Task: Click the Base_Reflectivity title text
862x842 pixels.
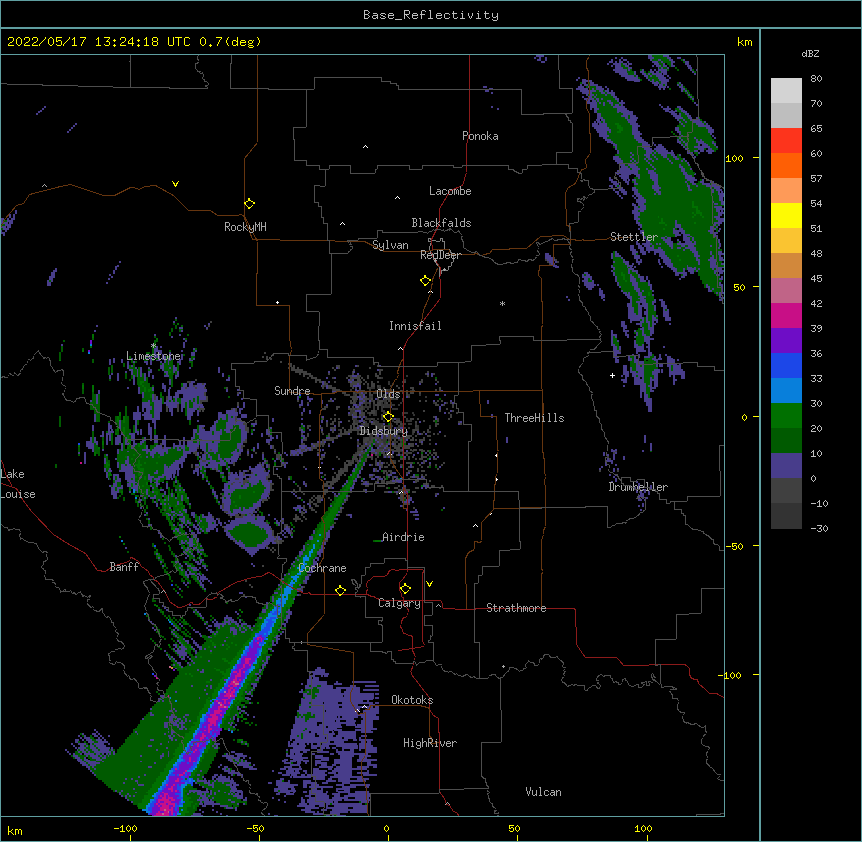Action: pyautogui.click(x=431, y=15)
